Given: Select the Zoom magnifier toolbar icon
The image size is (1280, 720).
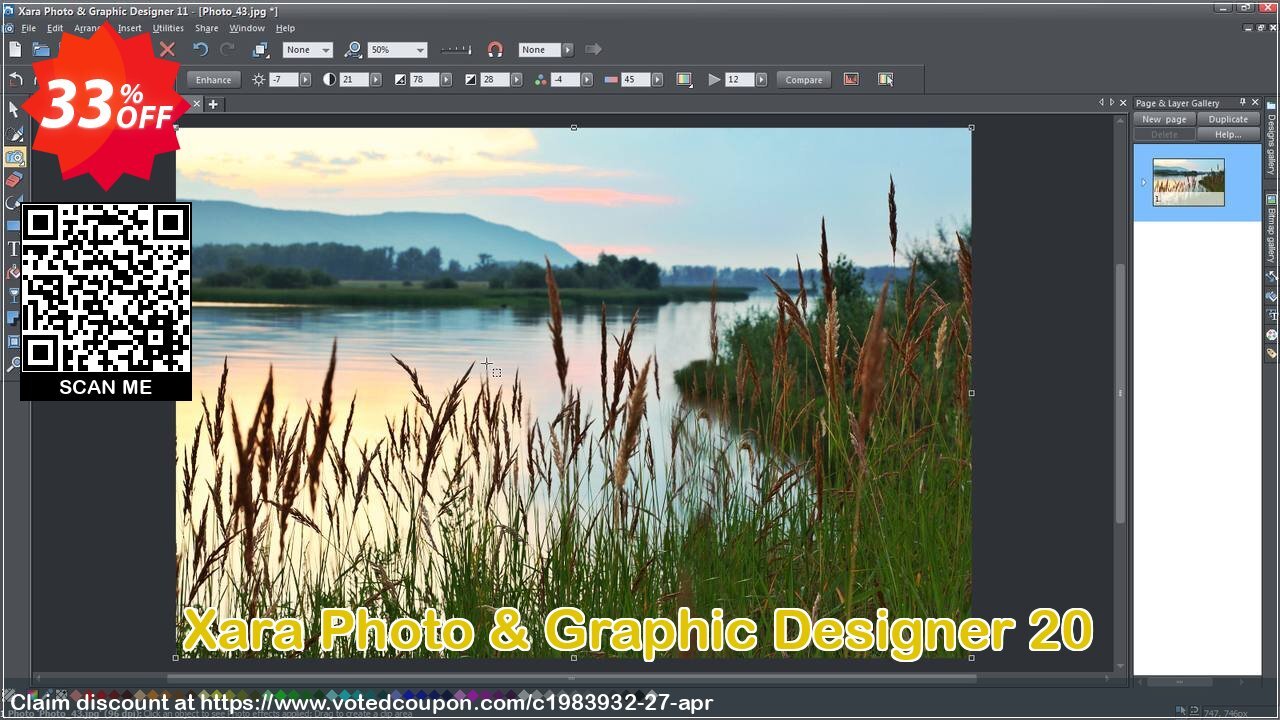Looking at the screenshot, I should coord(353,49).
